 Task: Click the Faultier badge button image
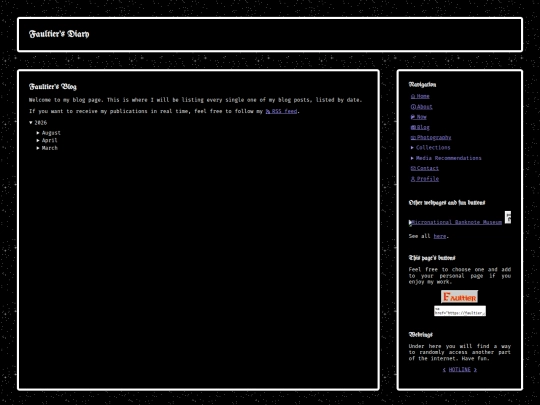[x=459, y=297]
